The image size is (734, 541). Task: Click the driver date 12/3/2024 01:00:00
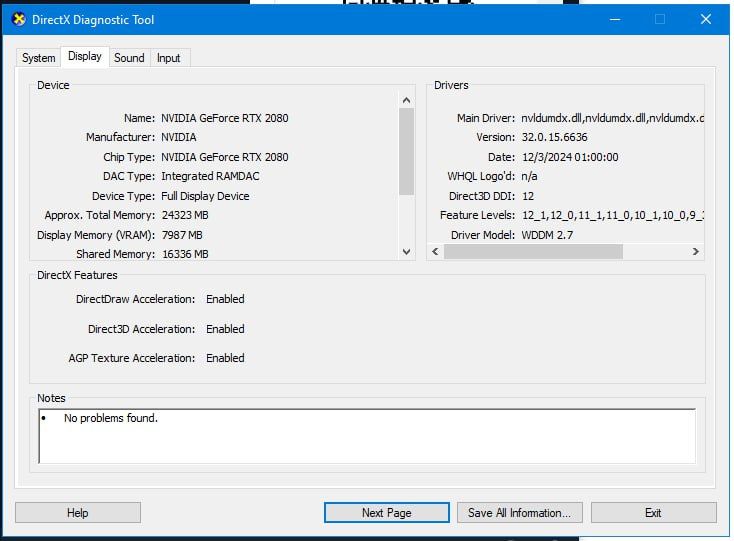570,157
